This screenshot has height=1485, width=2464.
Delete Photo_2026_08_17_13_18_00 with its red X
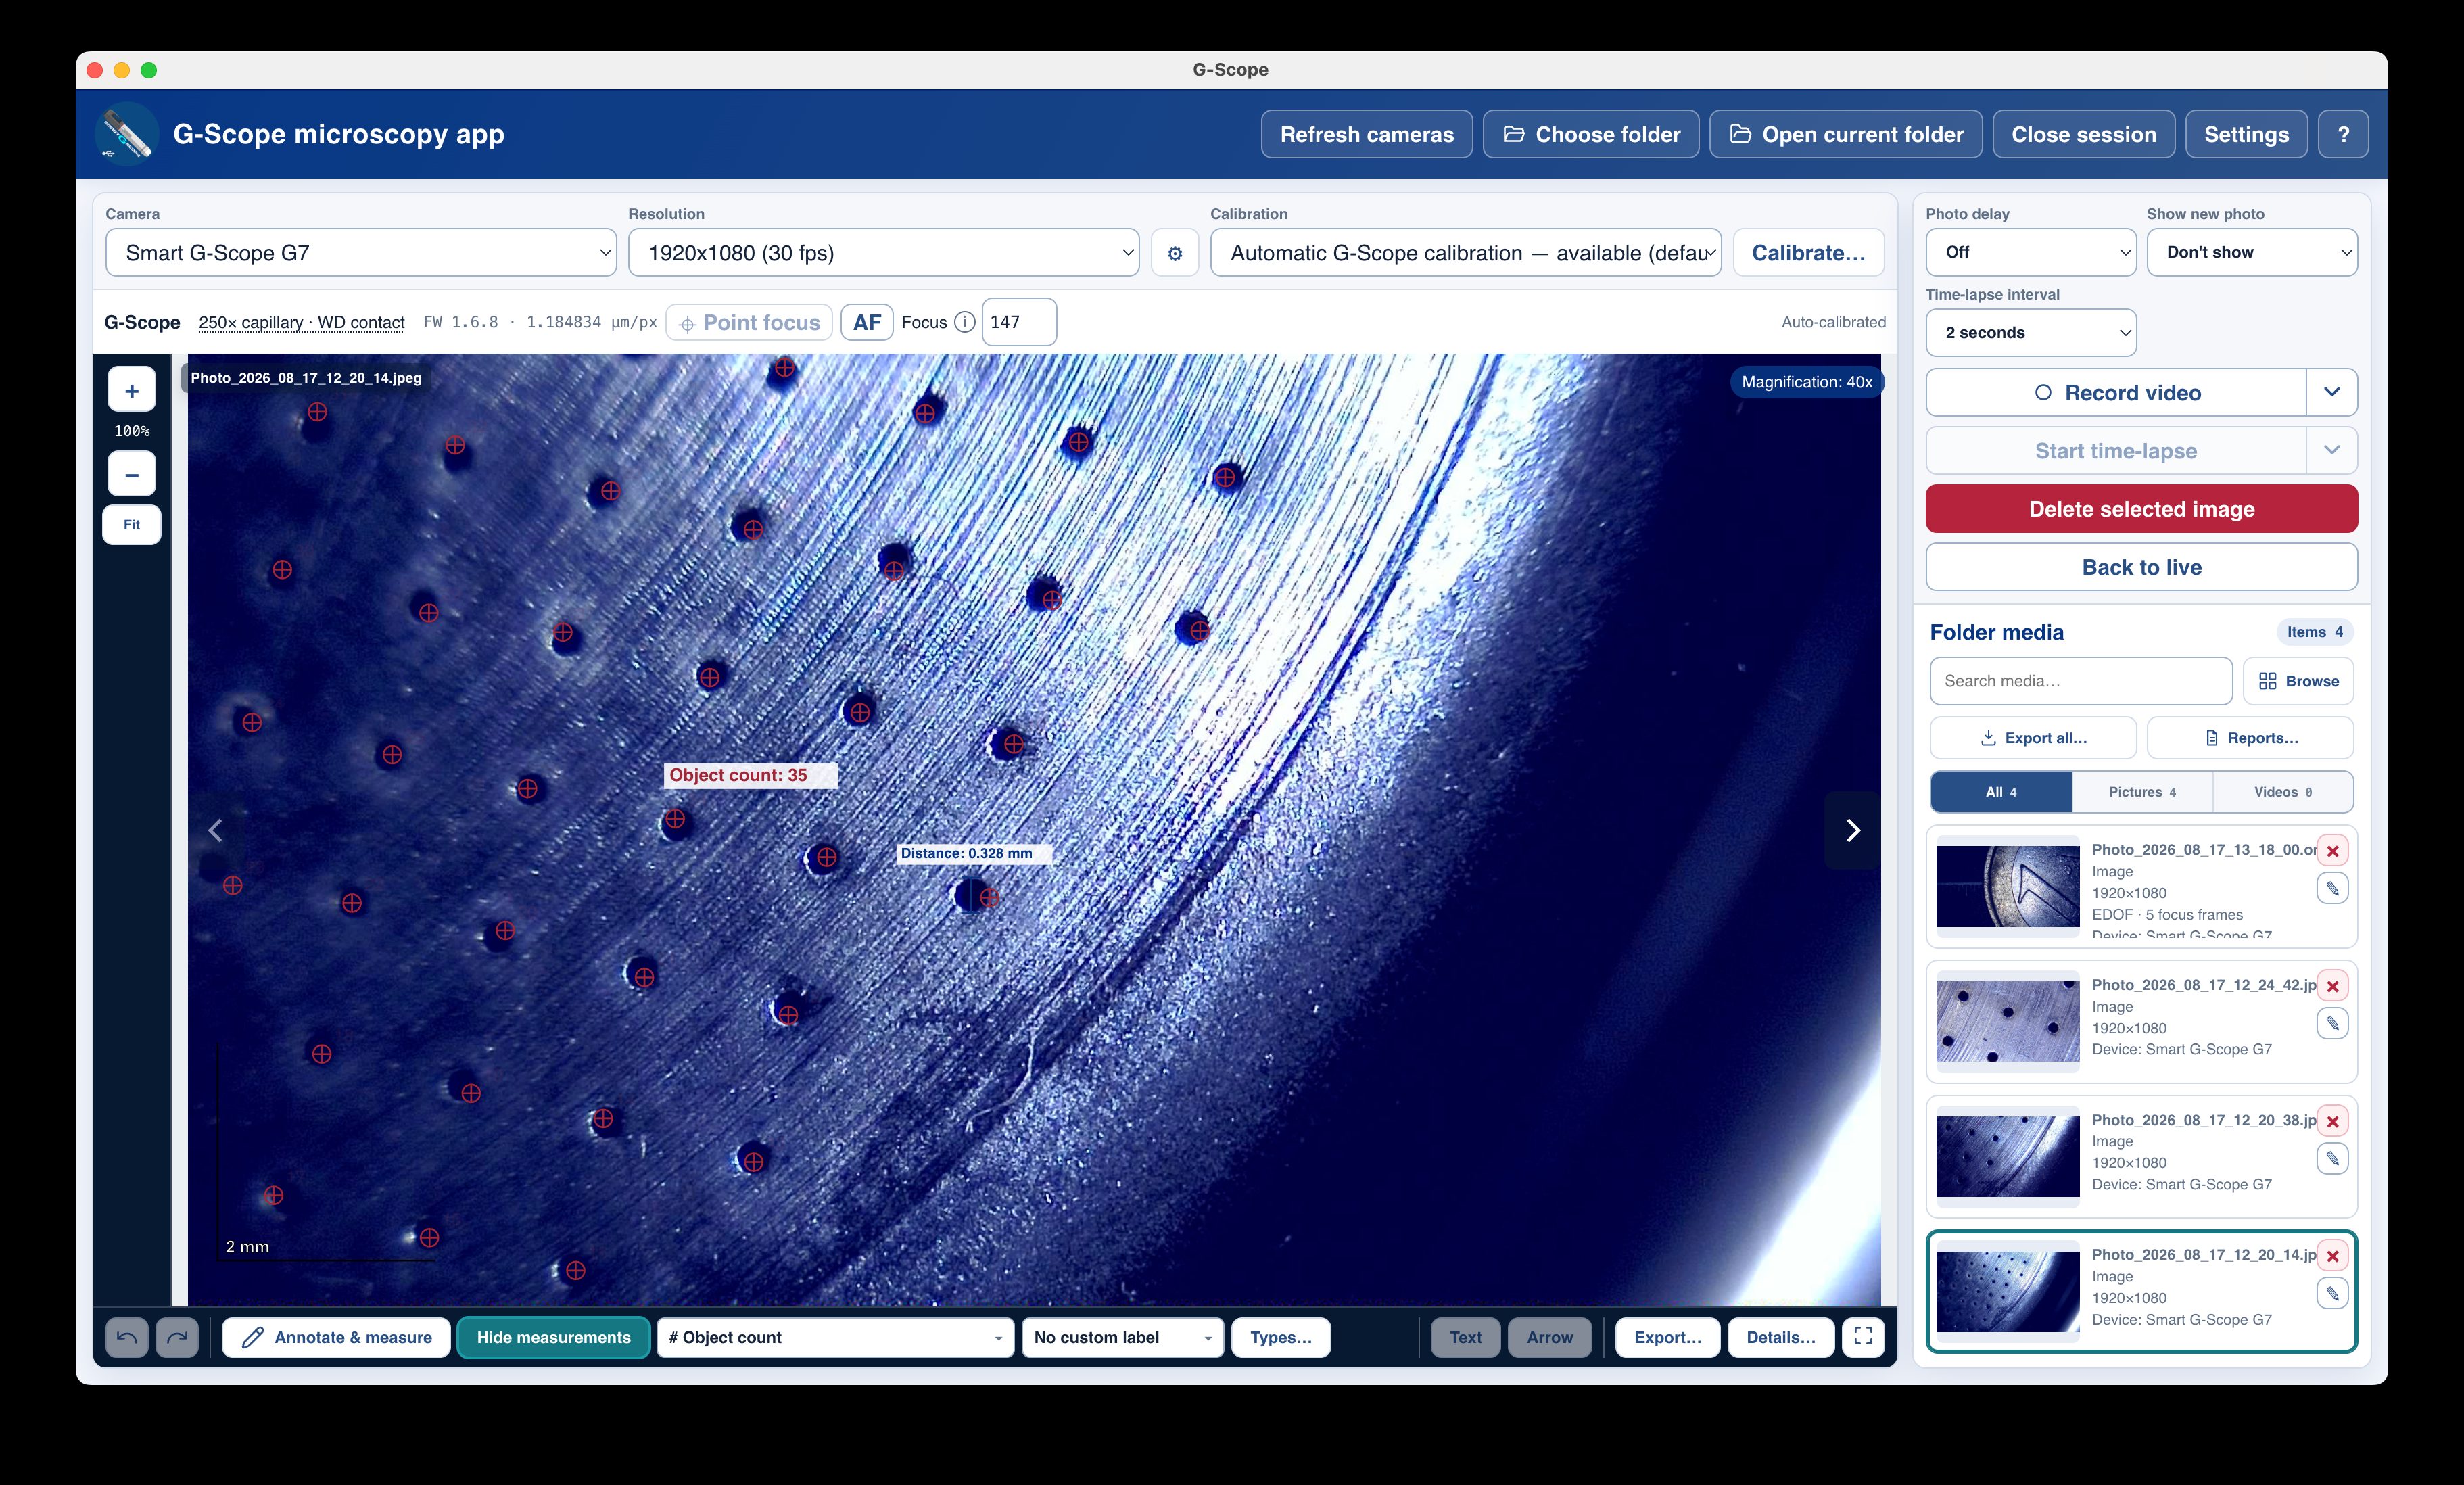click(2332, 851)
